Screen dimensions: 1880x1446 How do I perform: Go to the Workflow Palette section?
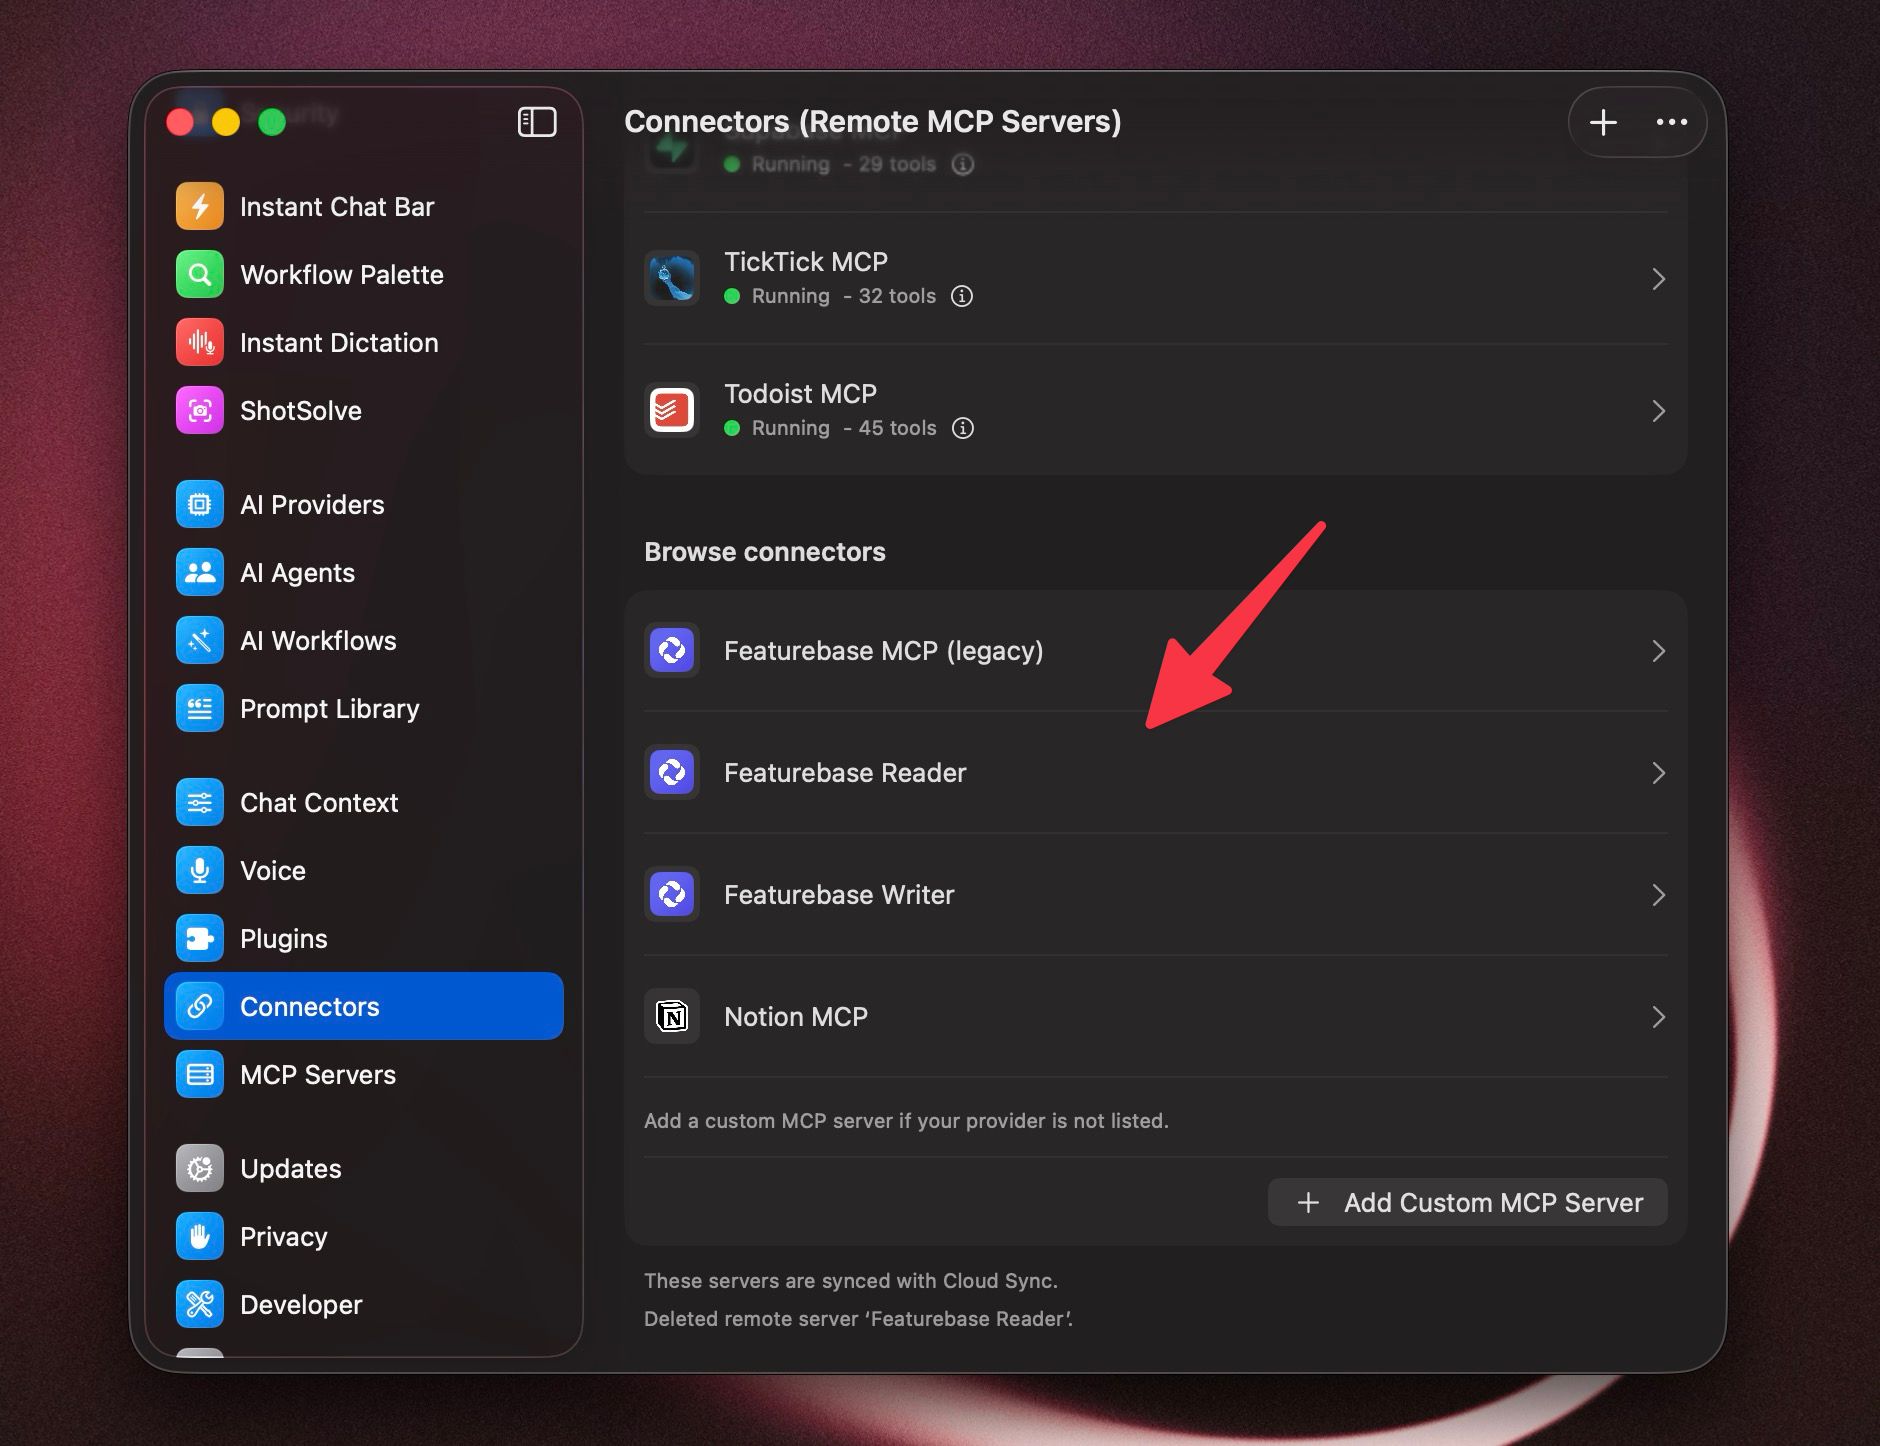pos(364,275)
